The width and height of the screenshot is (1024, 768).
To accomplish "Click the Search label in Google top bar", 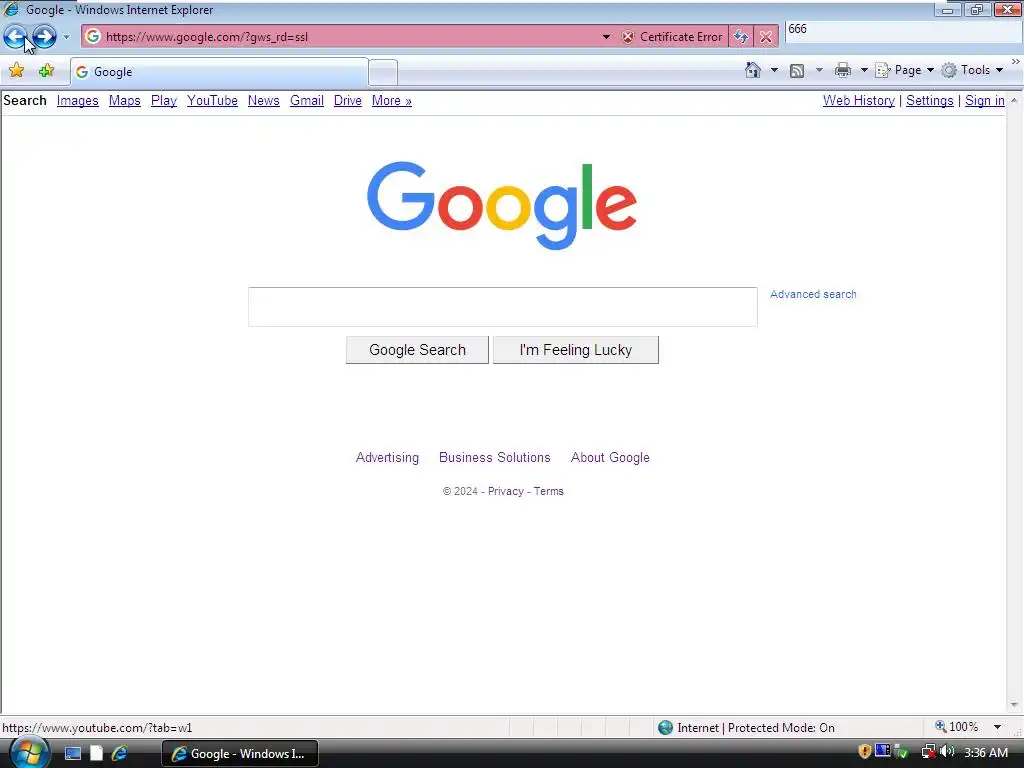I will click(x=25, y=101).
